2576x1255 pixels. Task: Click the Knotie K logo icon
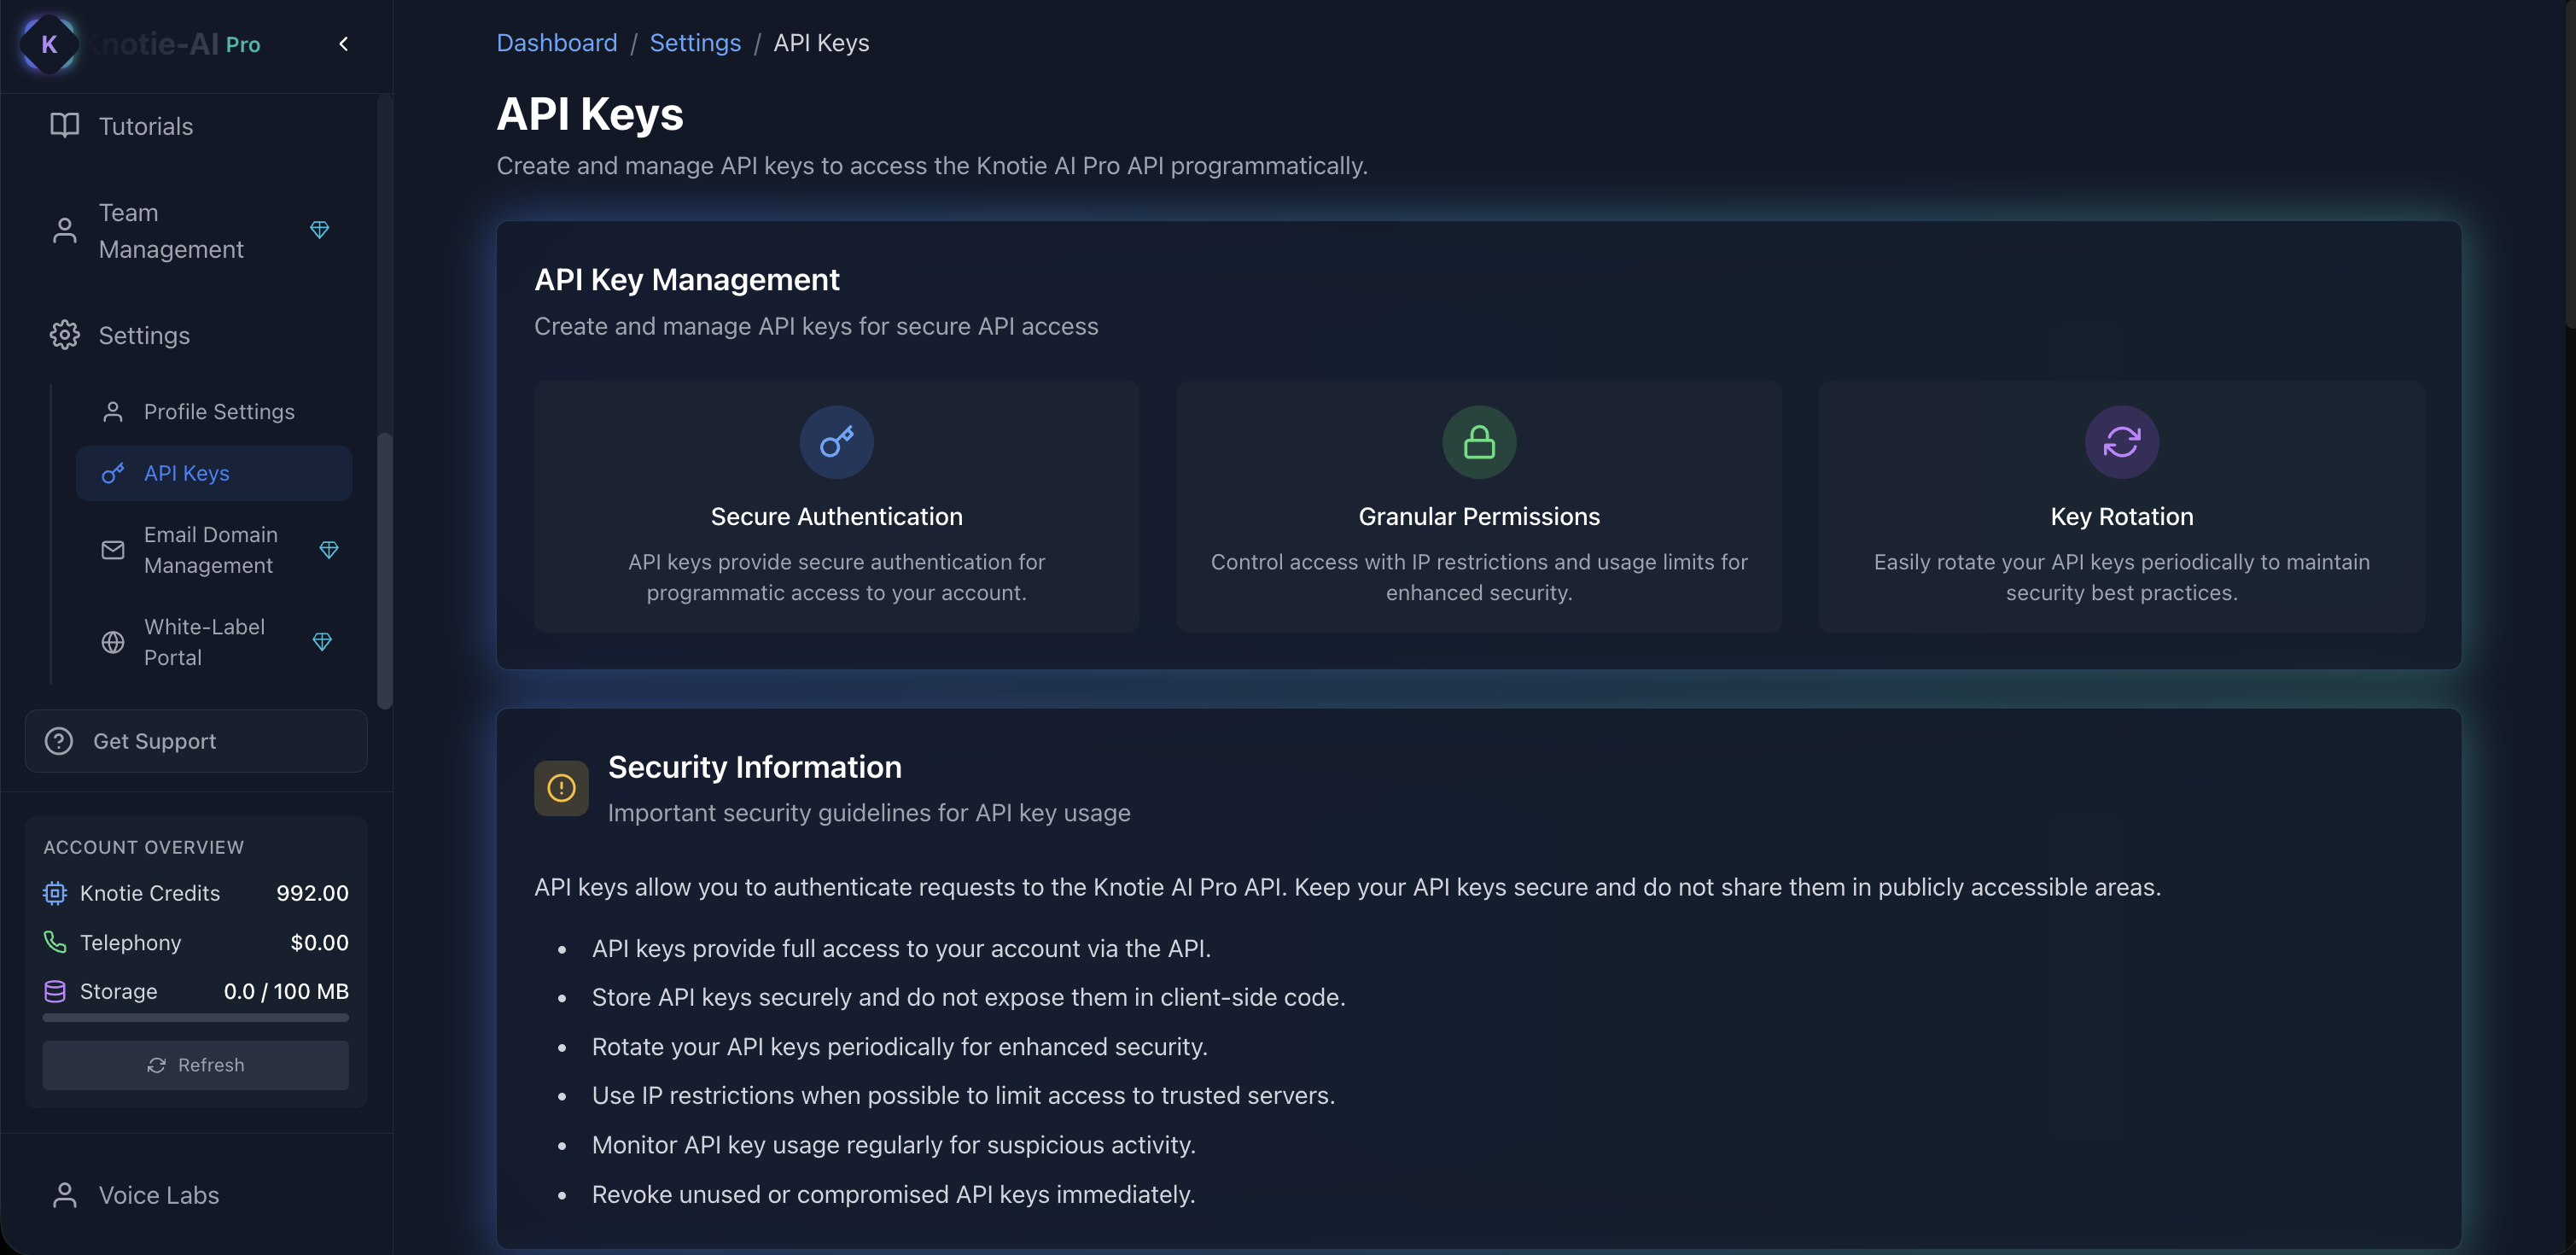pyautogui.click(x=48, y=44)
